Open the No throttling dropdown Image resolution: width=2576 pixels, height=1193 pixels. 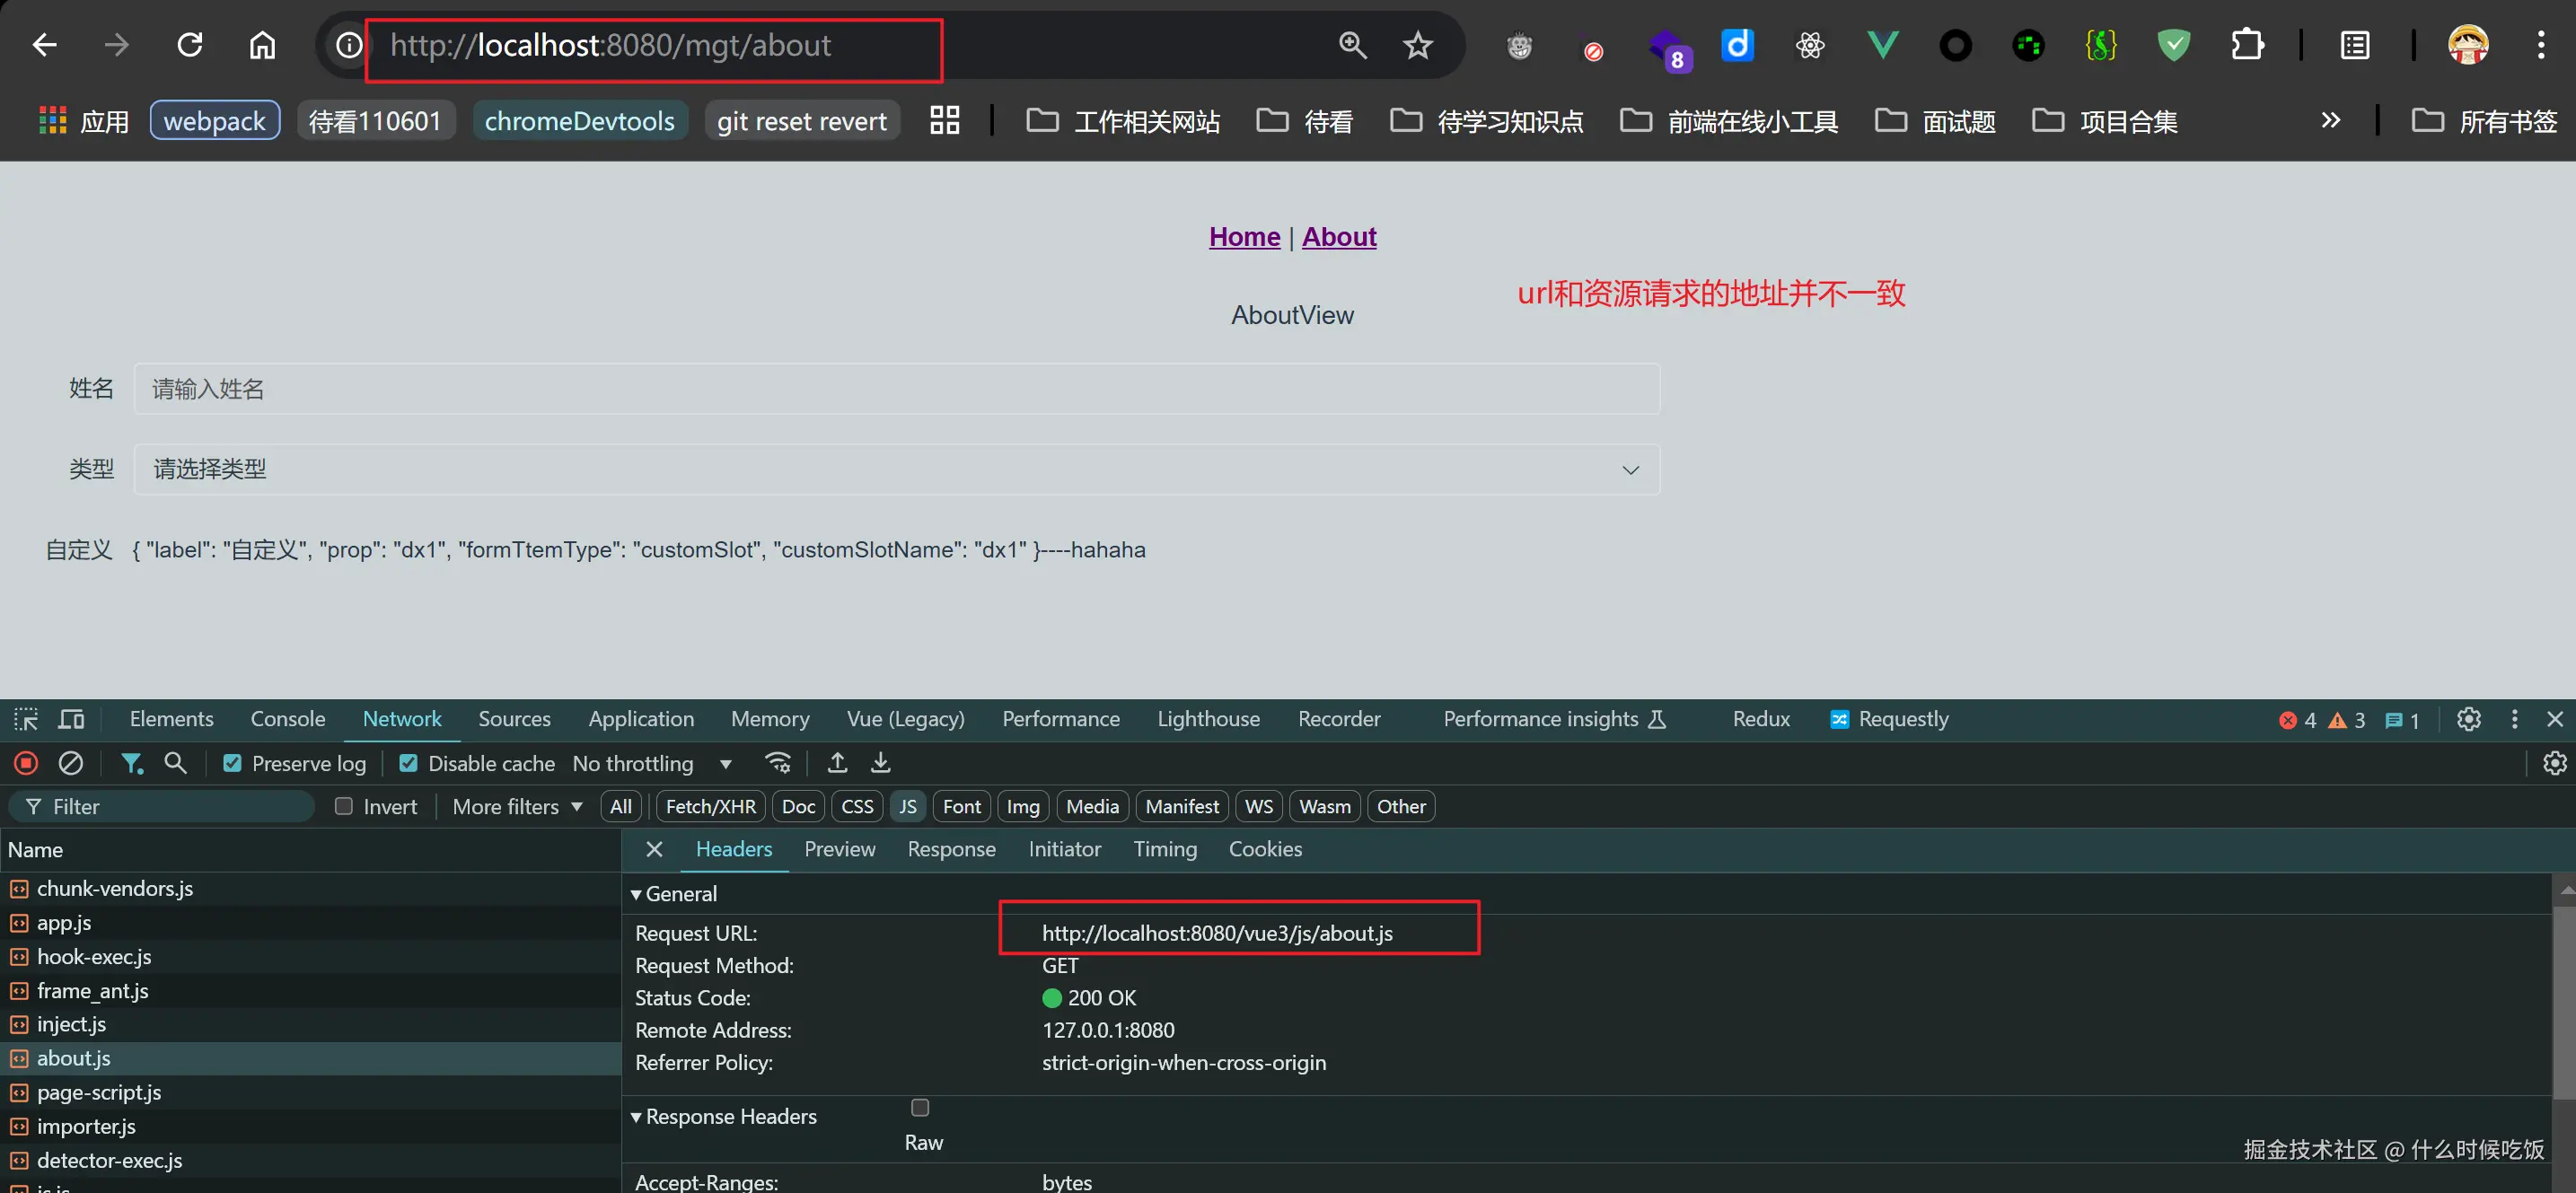click(651, 763)
